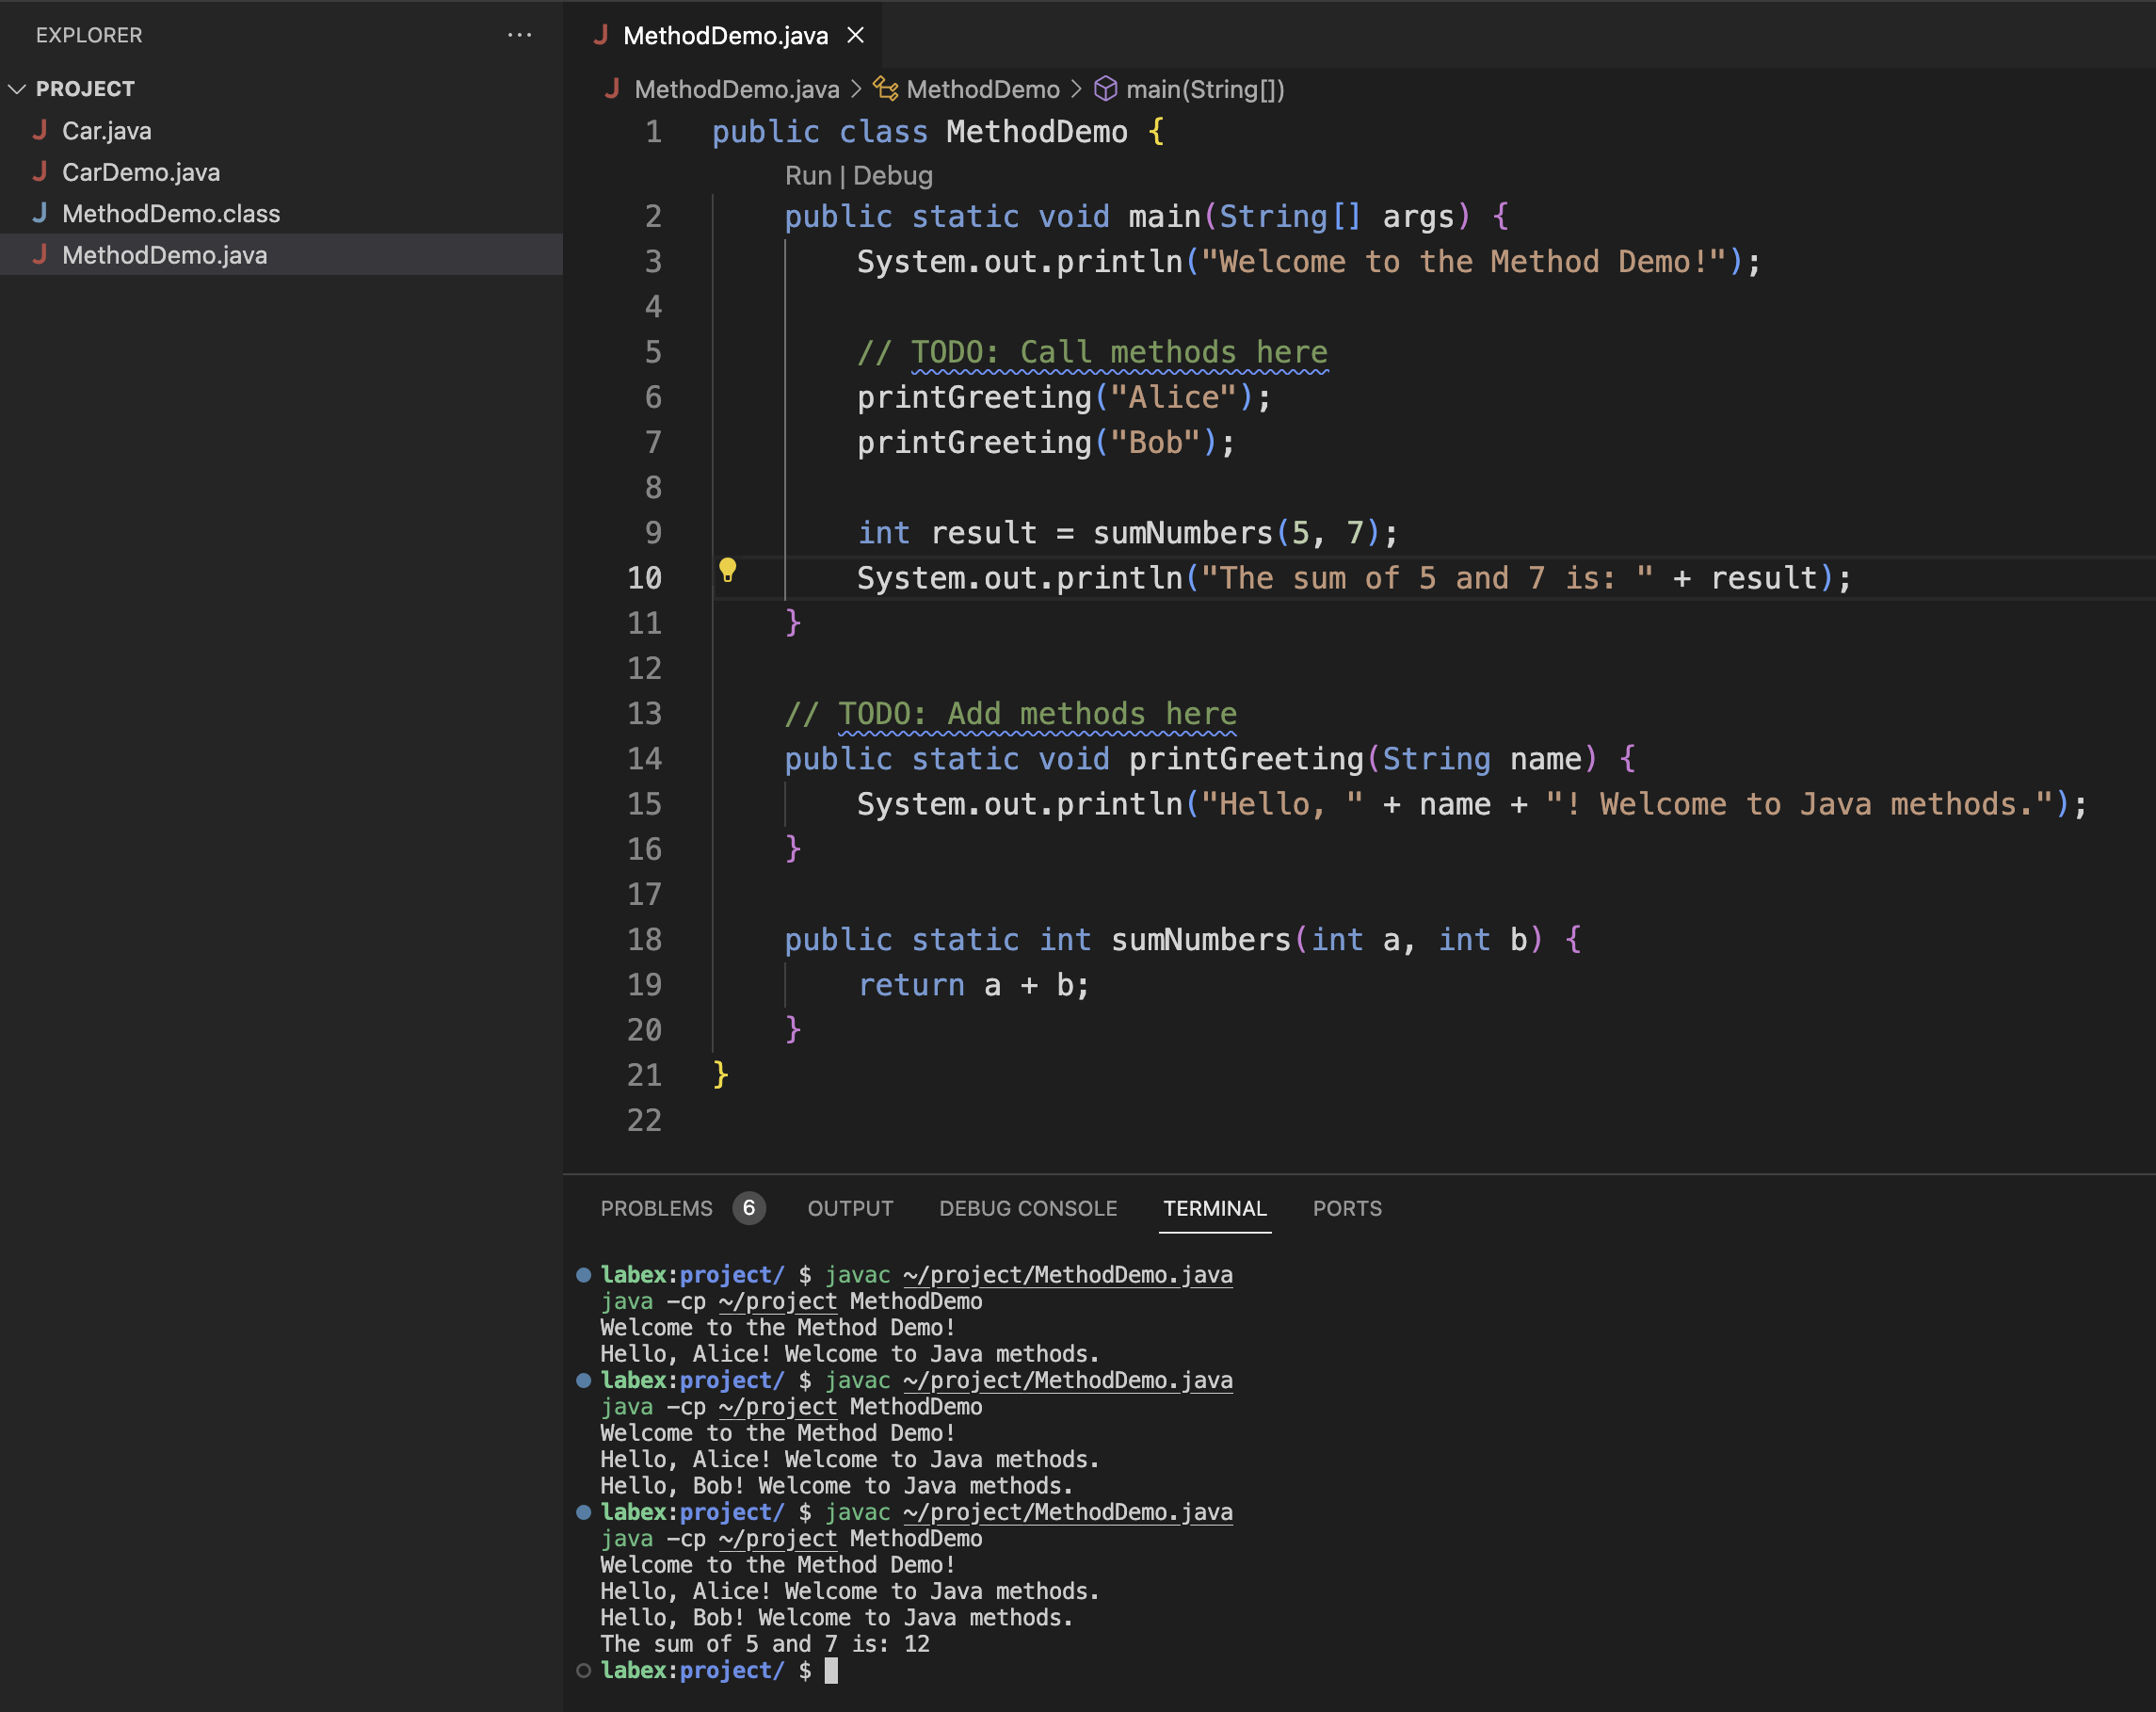
Task: Open the ~/project/MethodDemo.java terminal link
Action: (x=1066, y=1274)
